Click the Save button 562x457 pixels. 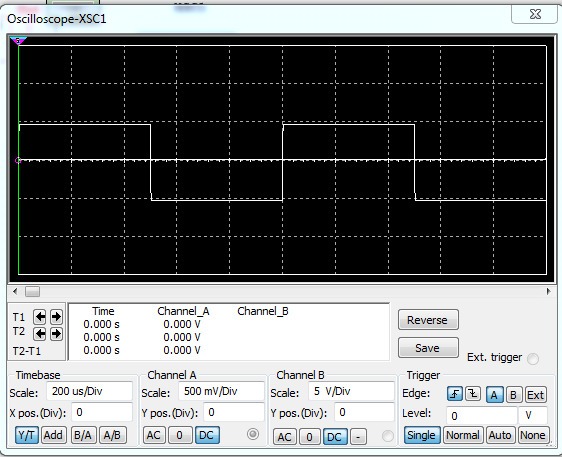click(428, 348)
